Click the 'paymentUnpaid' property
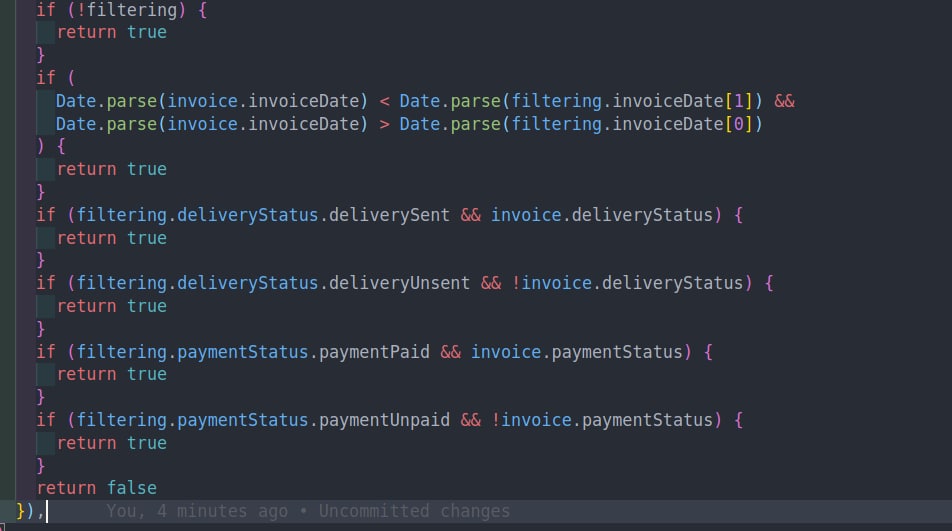 click(x=384, y=420)
